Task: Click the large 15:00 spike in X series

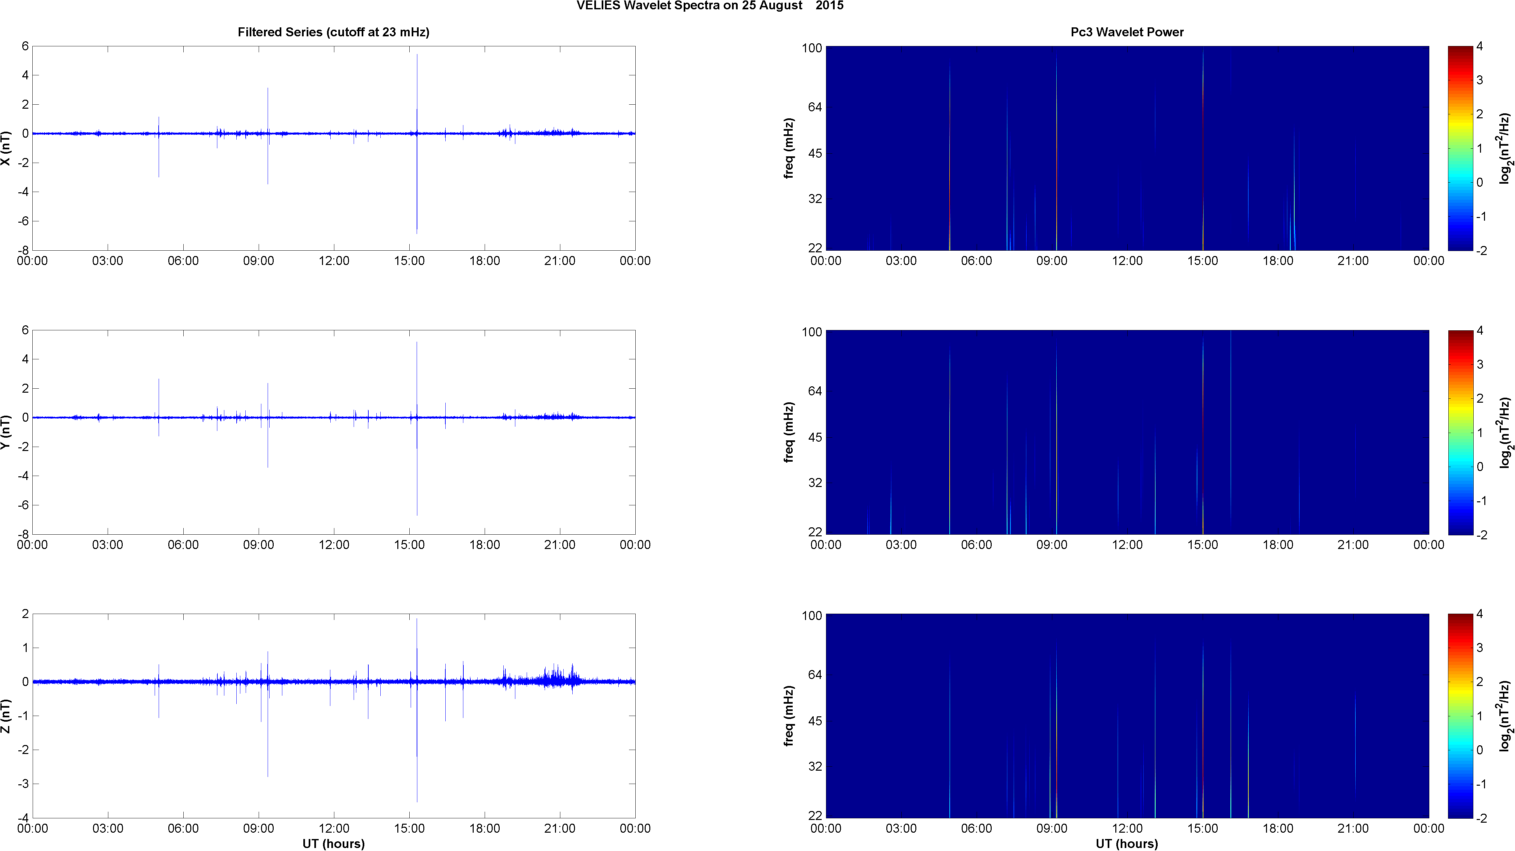Action: click(x=417, y=143)
